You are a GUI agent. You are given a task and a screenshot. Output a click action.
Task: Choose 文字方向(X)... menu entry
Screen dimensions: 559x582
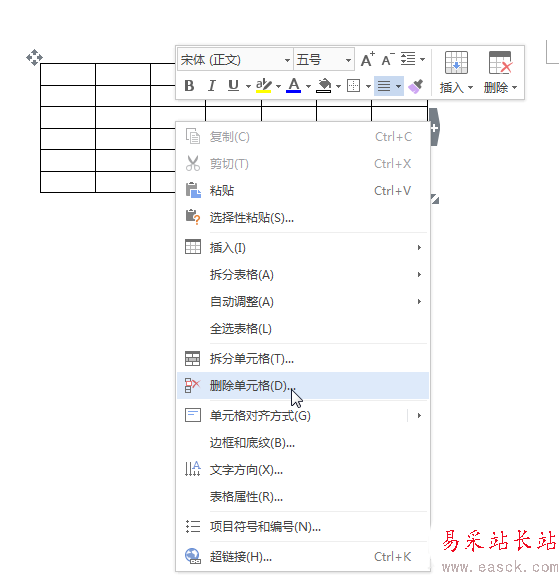point(303,470)
